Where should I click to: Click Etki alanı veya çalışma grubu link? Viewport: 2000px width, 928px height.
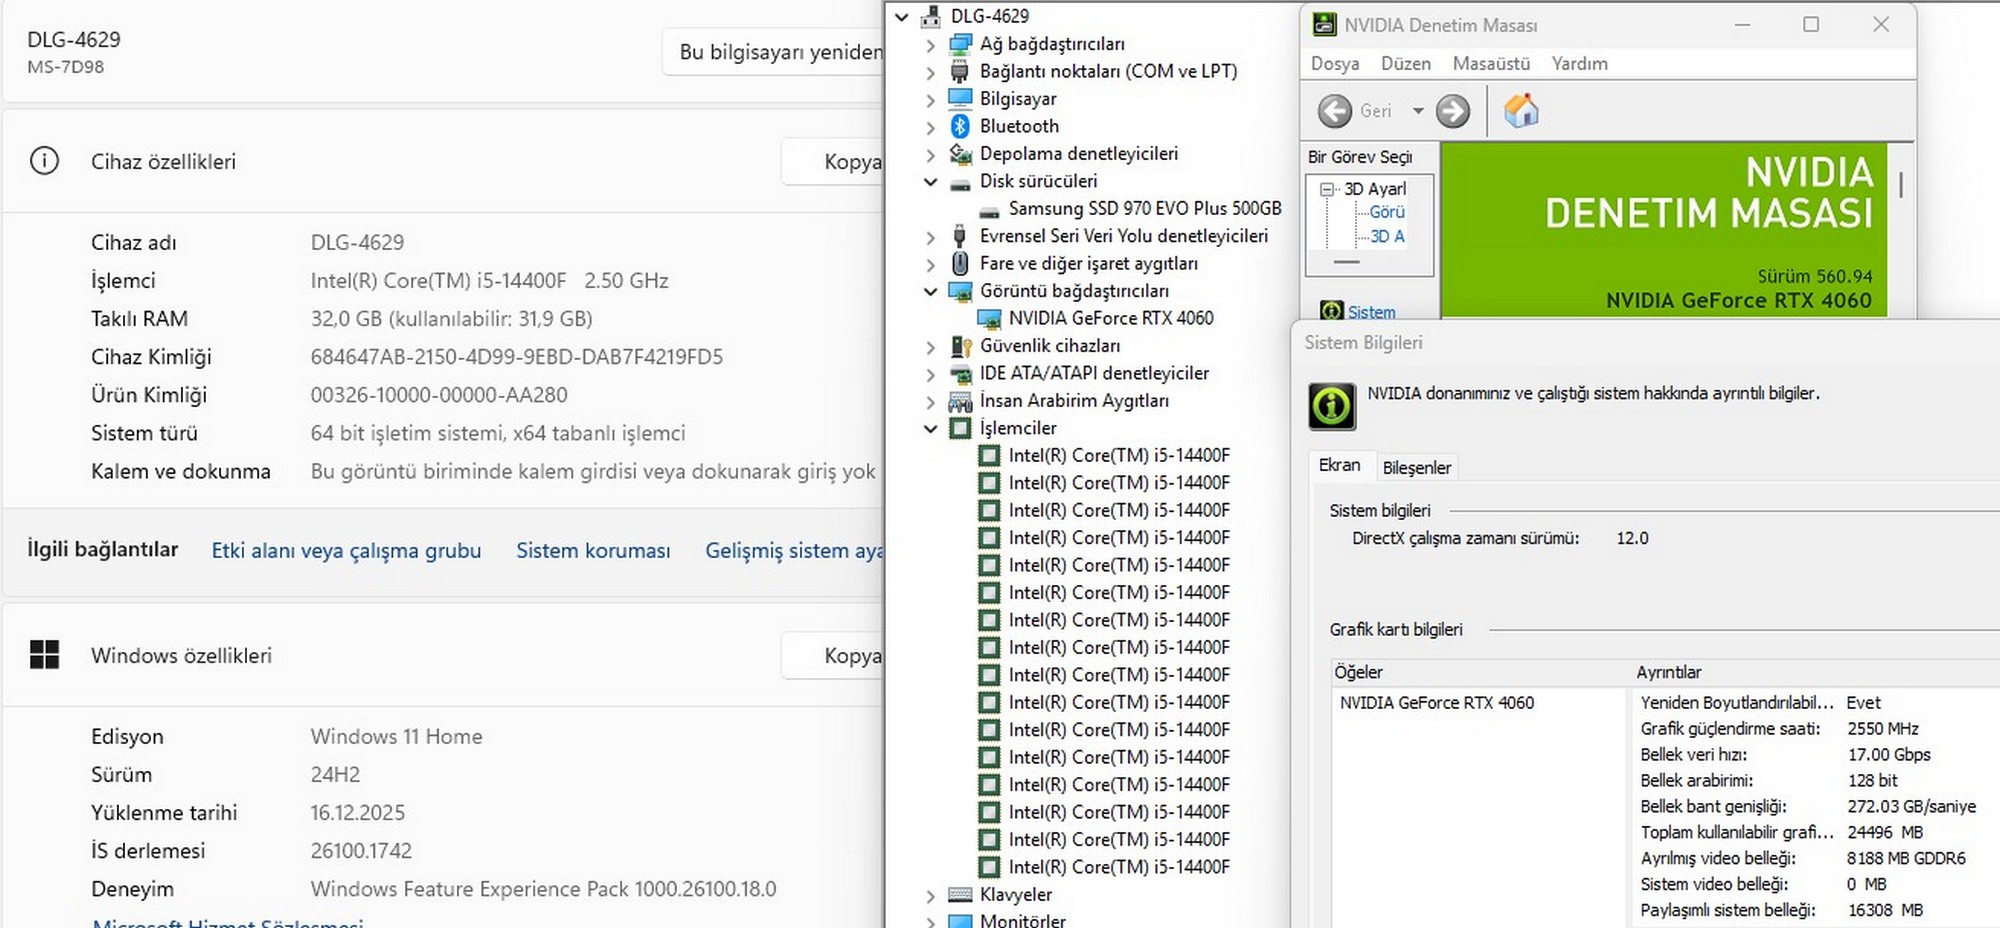[x=346, y=550]
